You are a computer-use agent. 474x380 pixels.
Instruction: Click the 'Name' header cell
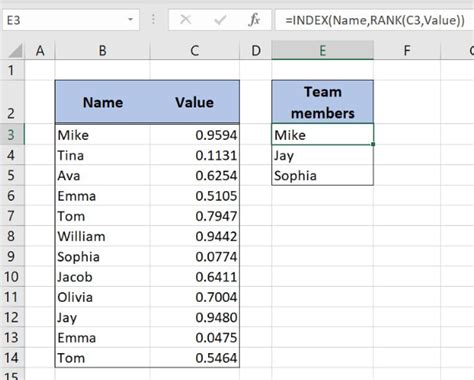pyautogui.click(x=103, y=102)
